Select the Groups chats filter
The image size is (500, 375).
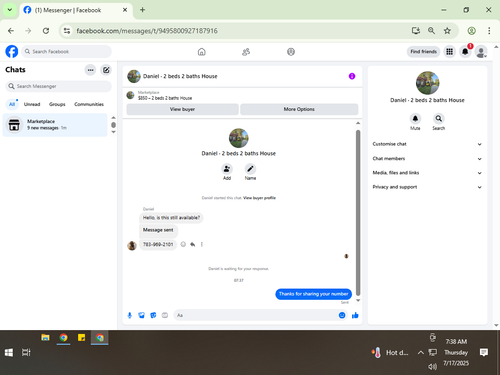(57, 104)
